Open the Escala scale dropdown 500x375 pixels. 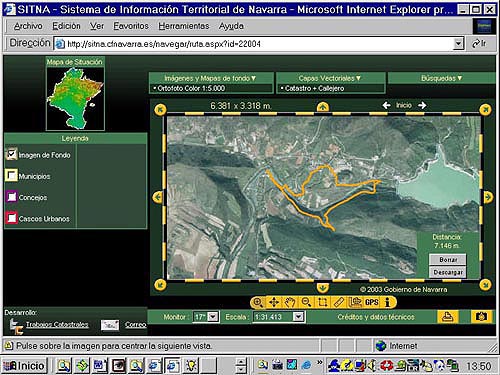point(298,317)
